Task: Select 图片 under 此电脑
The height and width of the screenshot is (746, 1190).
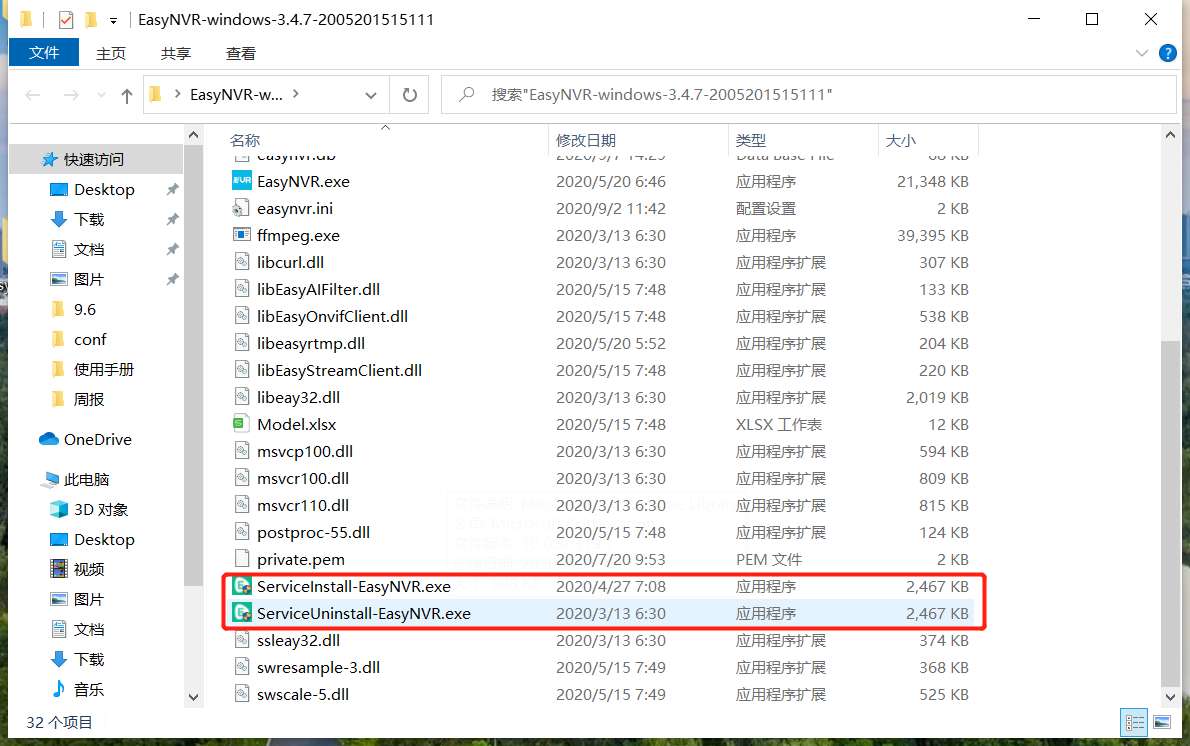Action: (x=89, y=600)
